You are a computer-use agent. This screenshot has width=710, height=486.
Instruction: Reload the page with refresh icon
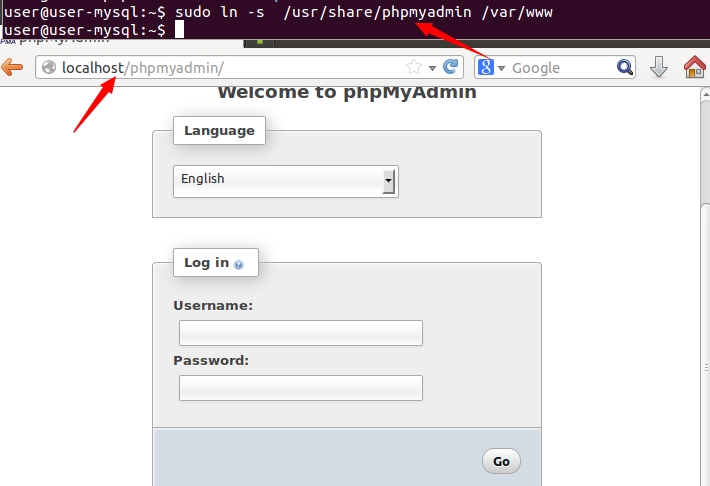[451, 67]
